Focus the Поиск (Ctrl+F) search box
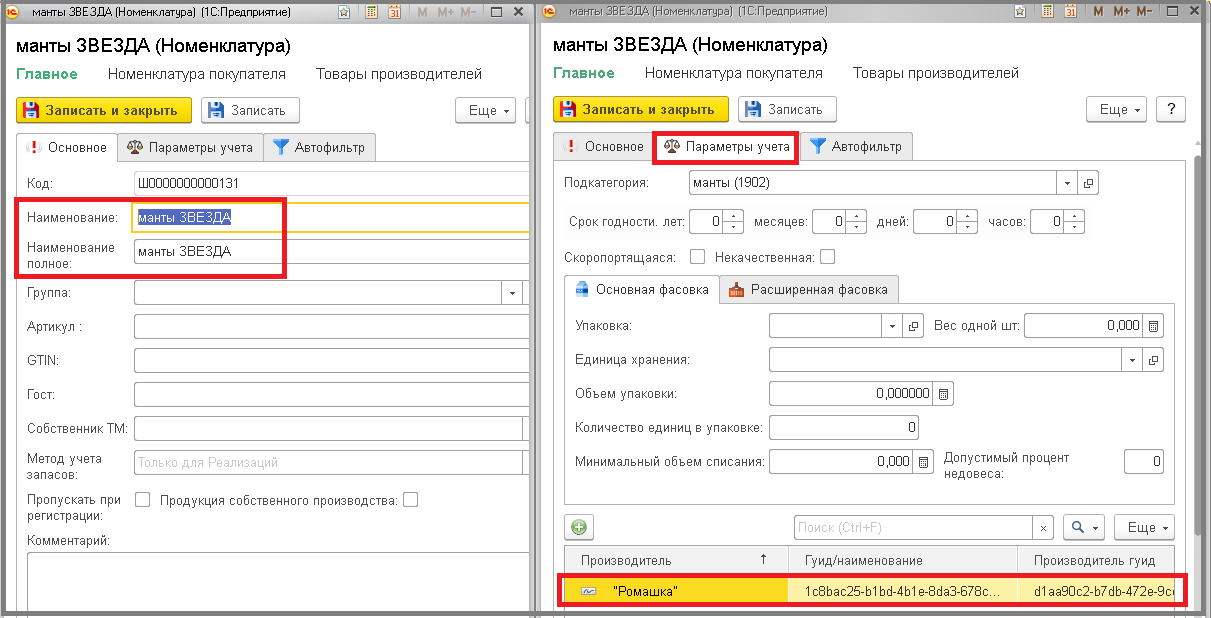Image resolution: width=1211 pixels, height=618 pixels. [913, 528]
